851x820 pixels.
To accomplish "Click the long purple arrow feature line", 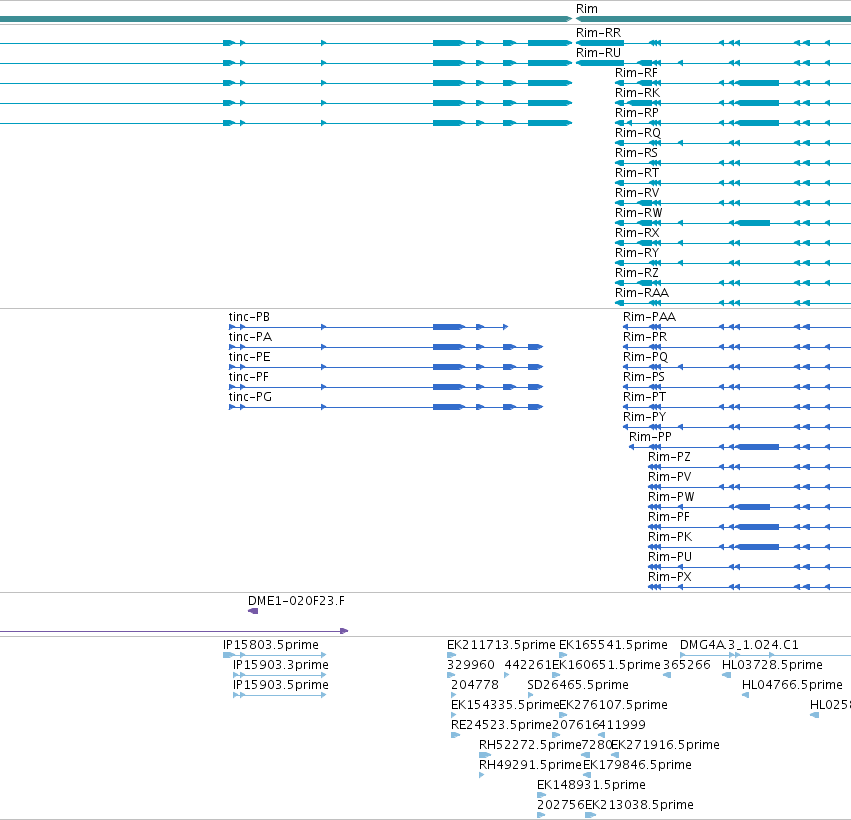I will [174, 631].
